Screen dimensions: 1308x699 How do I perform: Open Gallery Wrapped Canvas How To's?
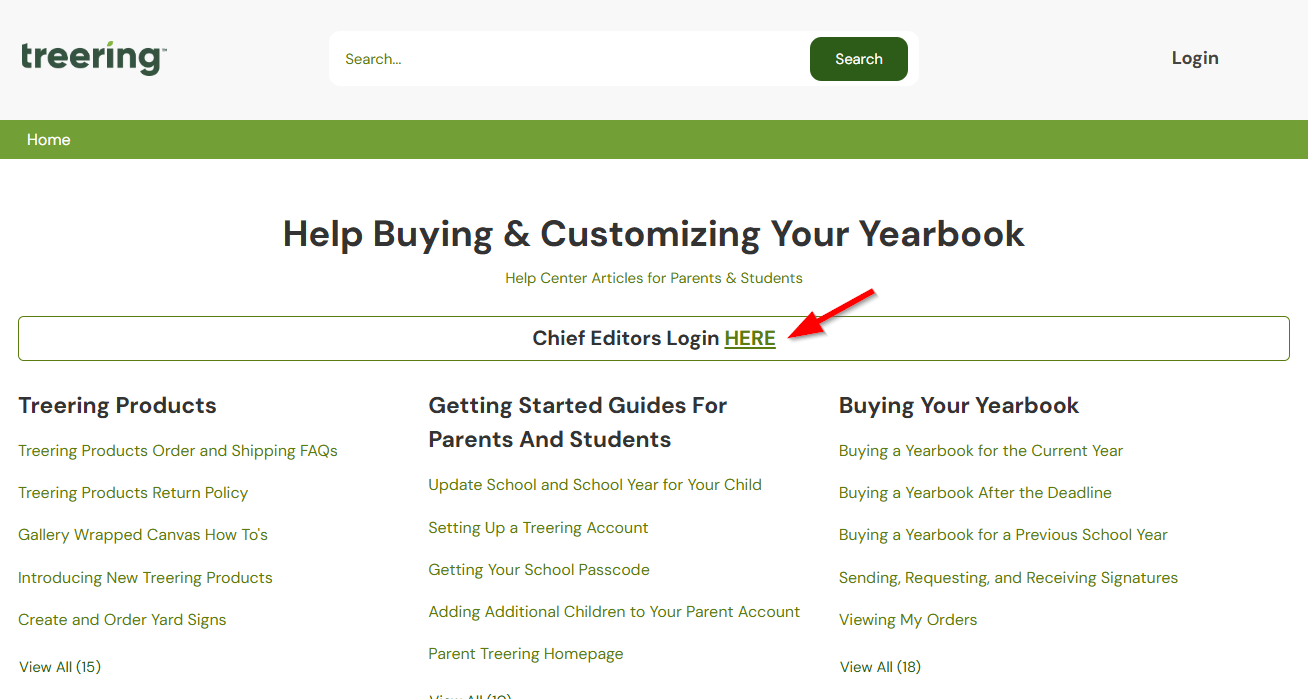pyautogui.click(x=143, y=535)
